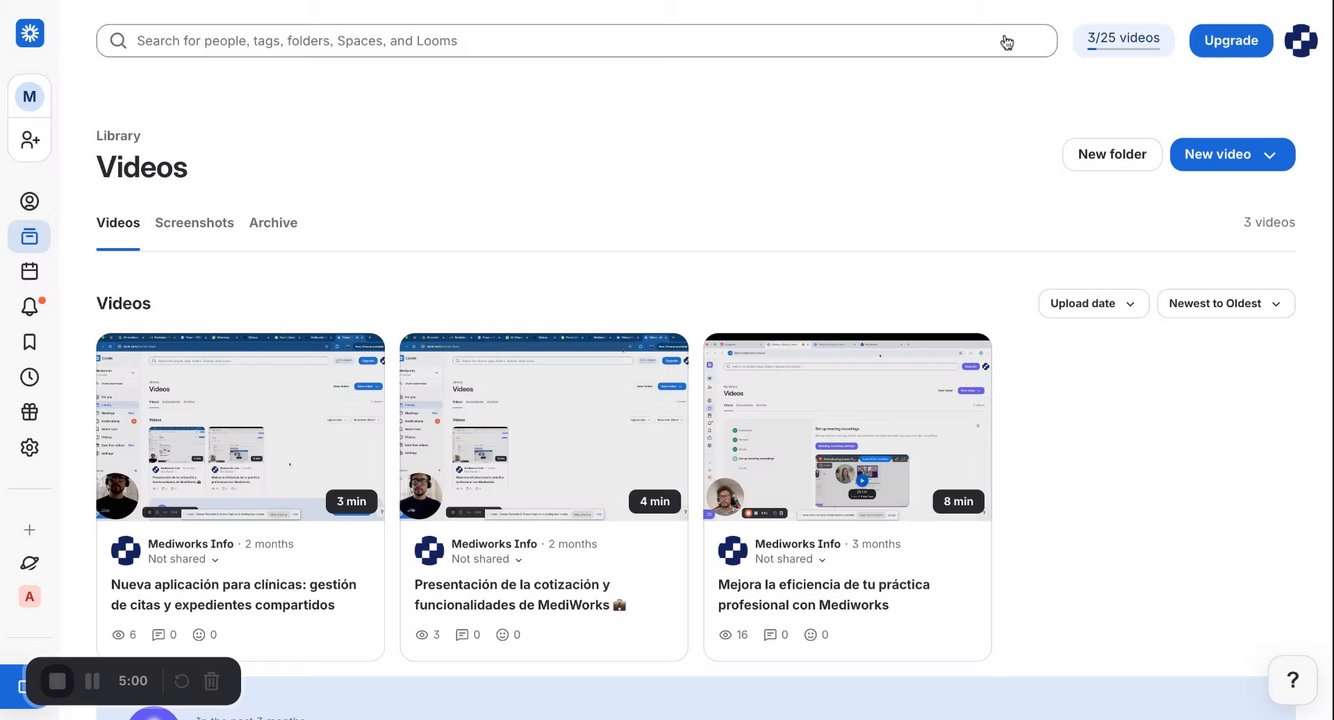Click Mediworks Info author on 3 months video

coord(798,544)
